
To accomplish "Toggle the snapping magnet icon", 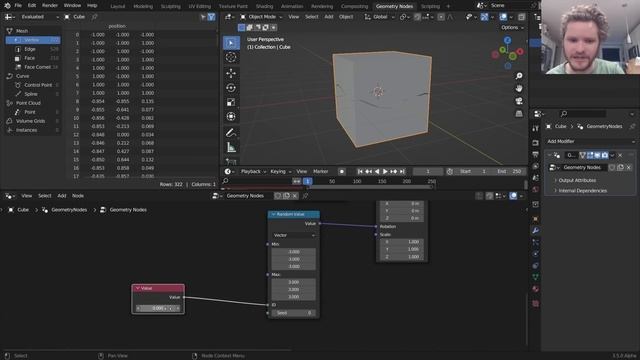I will (417, 17).
